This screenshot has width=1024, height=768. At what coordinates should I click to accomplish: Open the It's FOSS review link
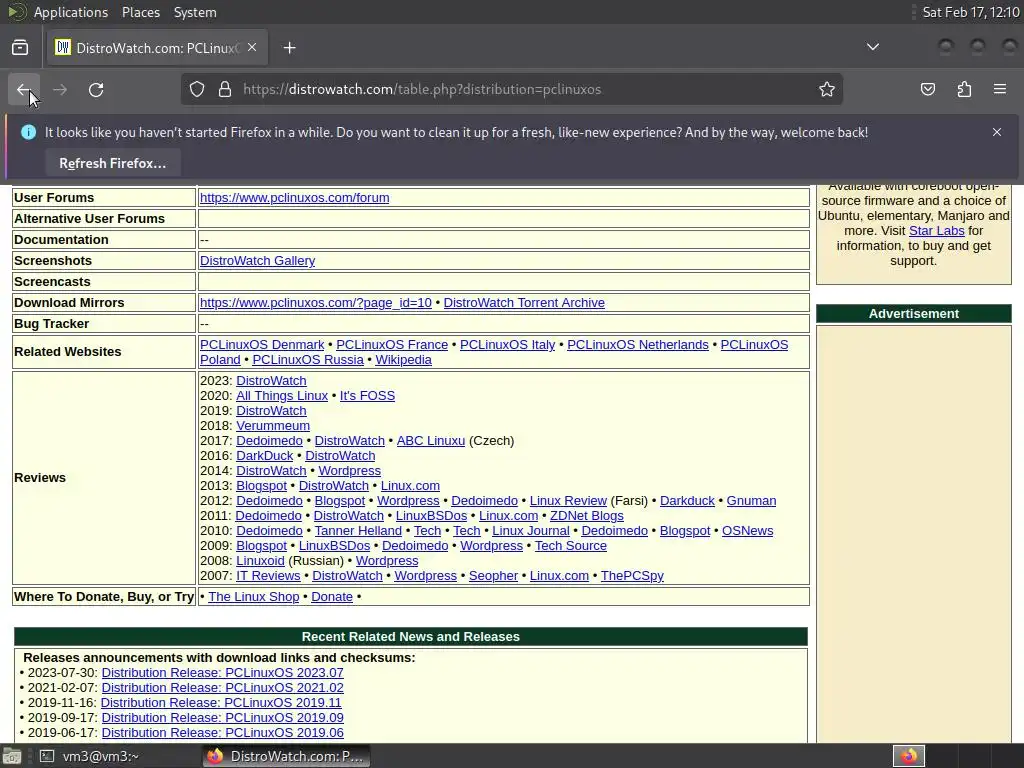point(367,395)
